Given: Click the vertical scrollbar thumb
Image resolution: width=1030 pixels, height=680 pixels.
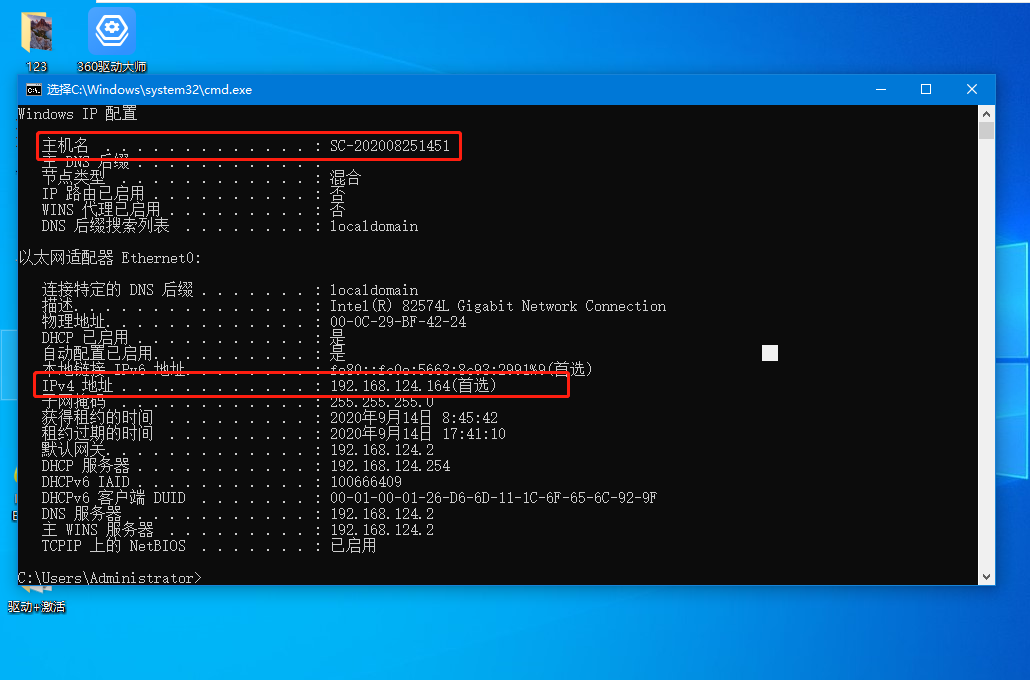Looking at the screenshot, I should [986, 131].
